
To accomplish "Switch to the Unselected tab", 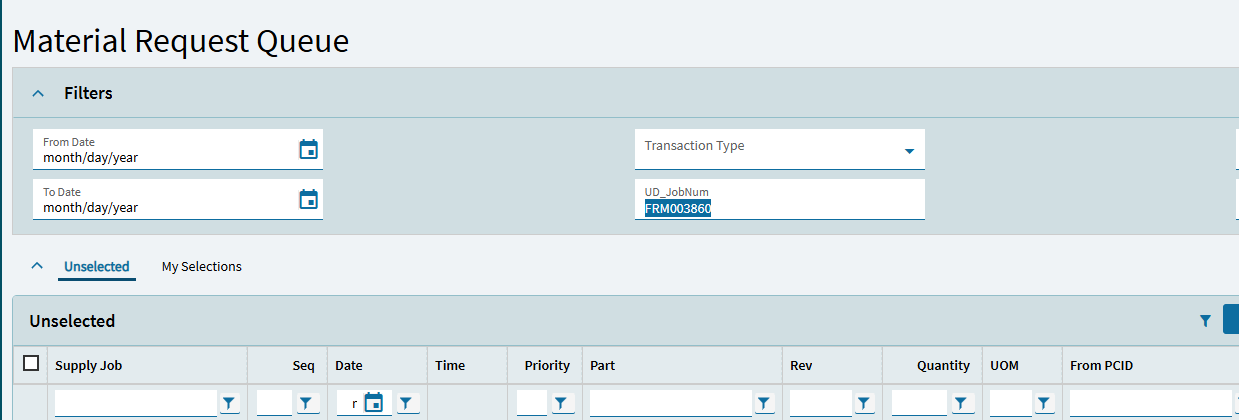I will tap(97, 267).
